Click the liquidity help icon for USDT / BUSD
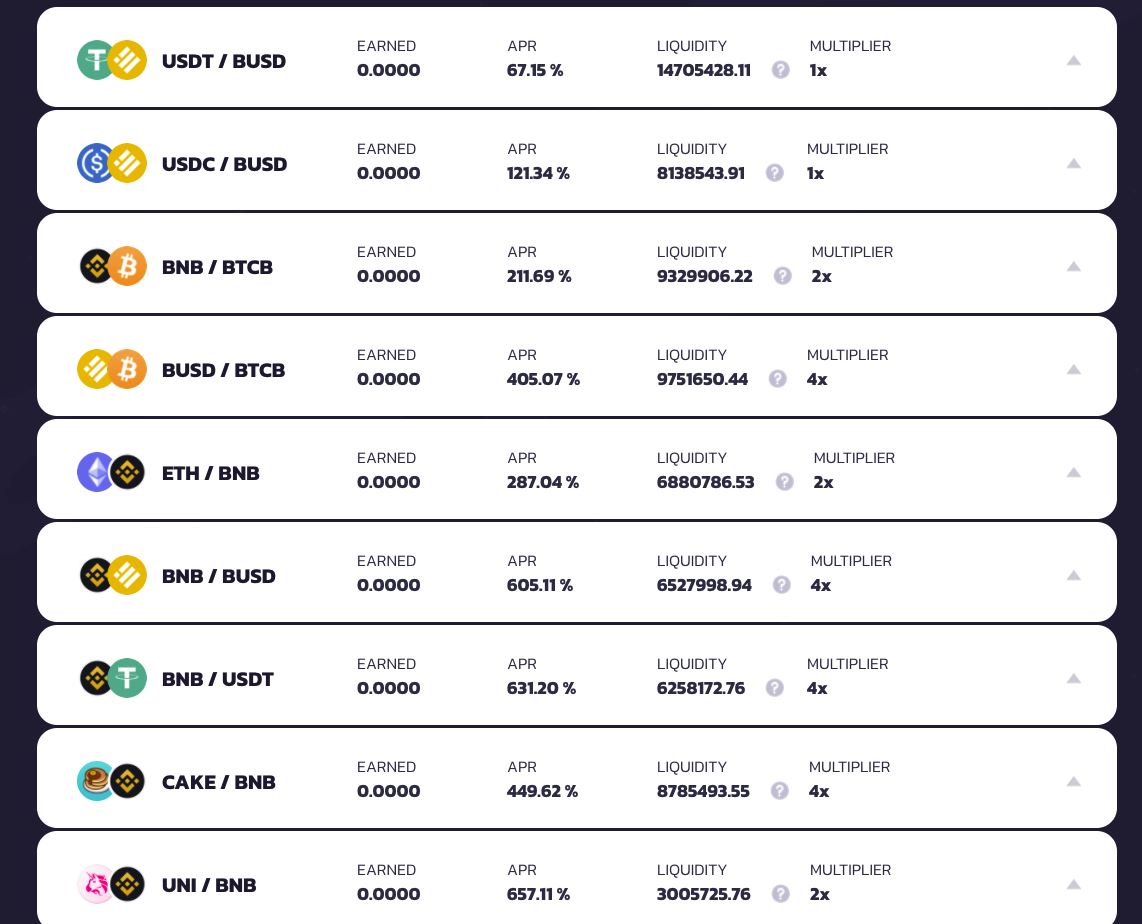This screenshot has width=1142, height=924. [x=780, y=70]
